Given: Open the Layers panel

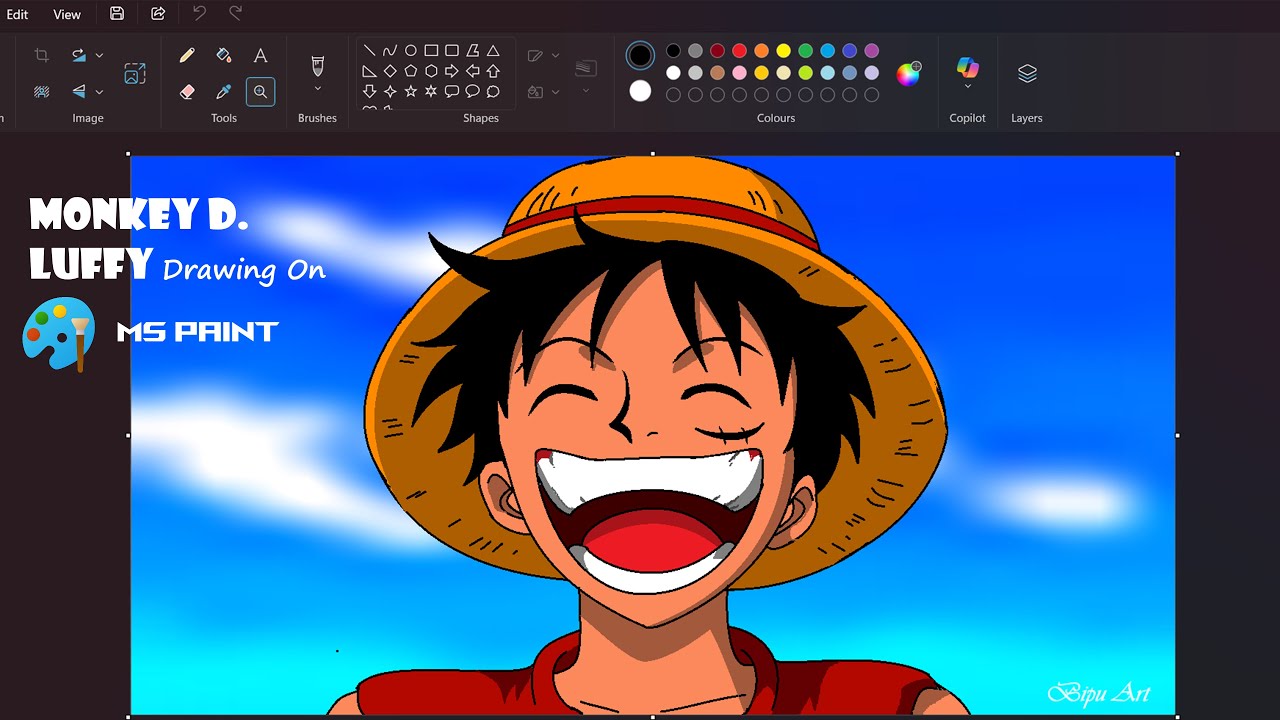Looking at the screenshot, I should [x=1027, y=74].
